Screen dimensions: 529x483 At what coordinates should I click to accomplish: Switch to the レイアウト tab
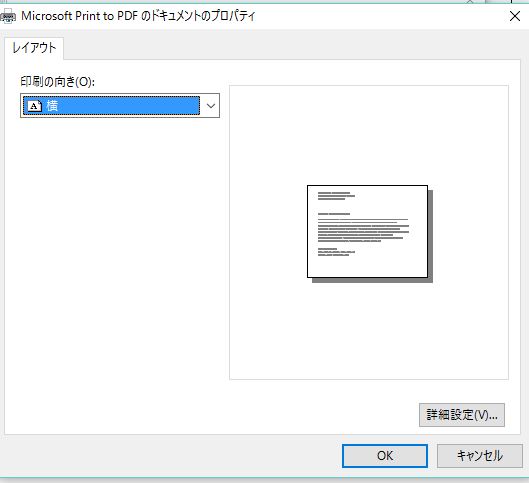coord(34,48)
